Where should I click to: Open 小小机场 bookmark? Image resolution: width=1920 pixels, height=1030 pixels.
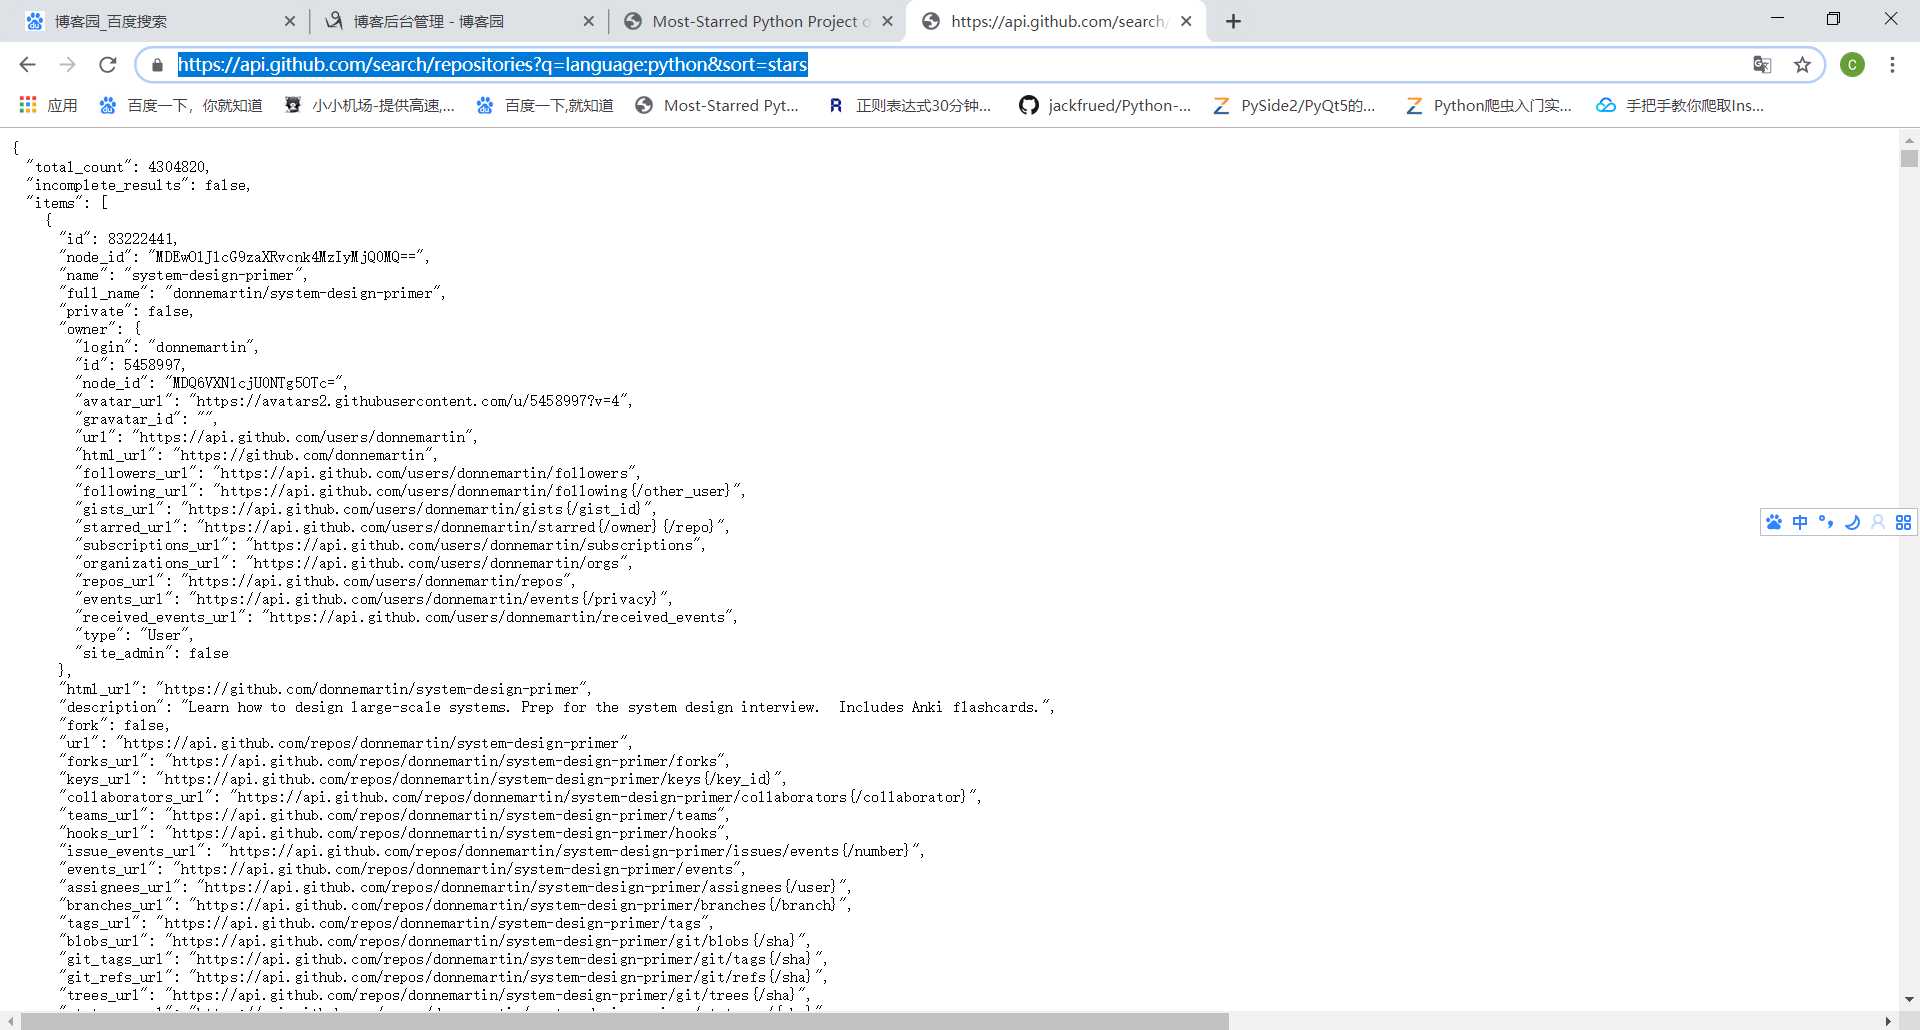pyautogui.click(x=370, y=105)
